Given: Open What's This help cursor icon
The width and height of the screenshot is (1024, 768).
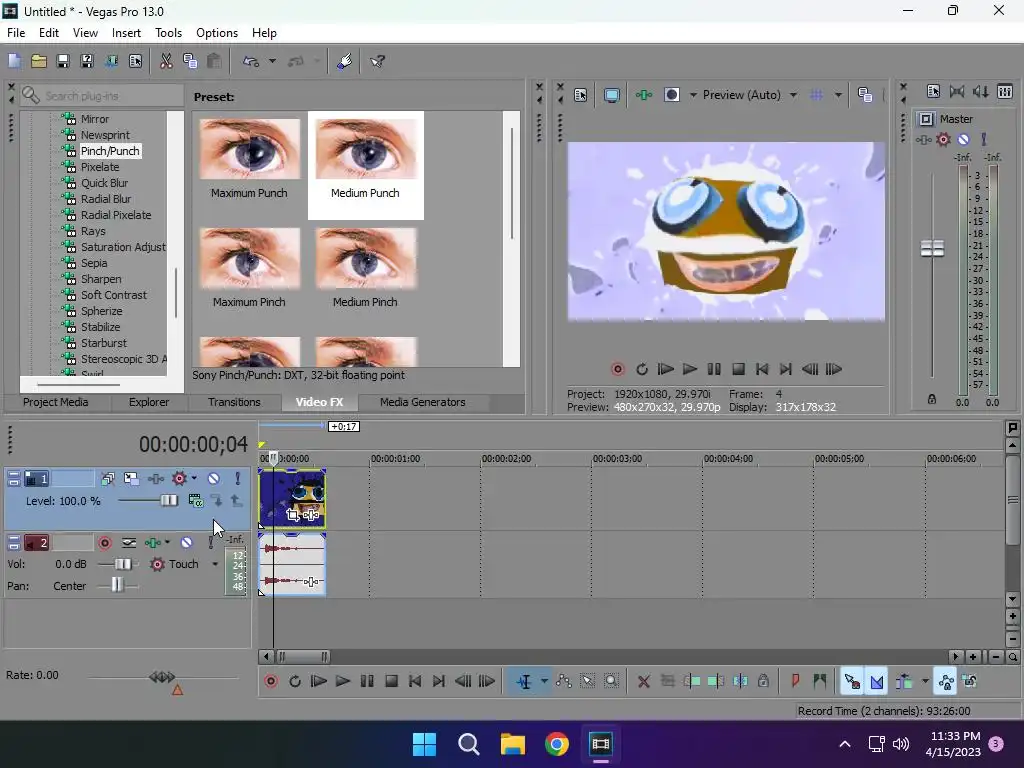Looking at the screenshot, I should click(377, 61).
